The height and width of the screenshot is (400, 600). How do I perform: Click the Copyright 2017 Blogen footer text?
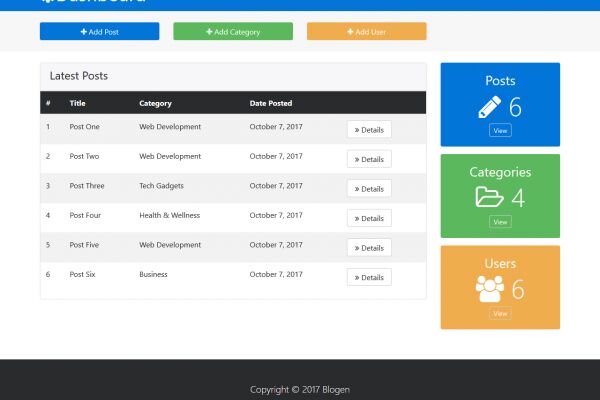(x=300, y=390)
